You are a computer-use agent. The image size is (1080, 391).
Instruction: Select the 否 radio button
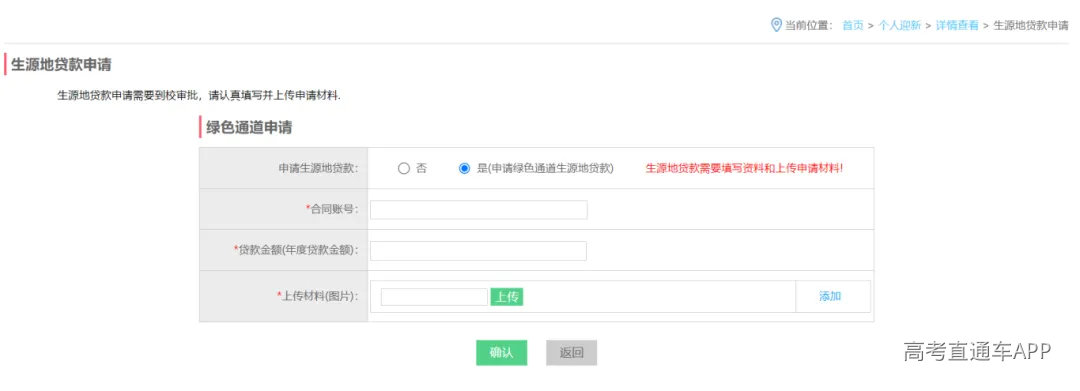[x=404, y=168]
